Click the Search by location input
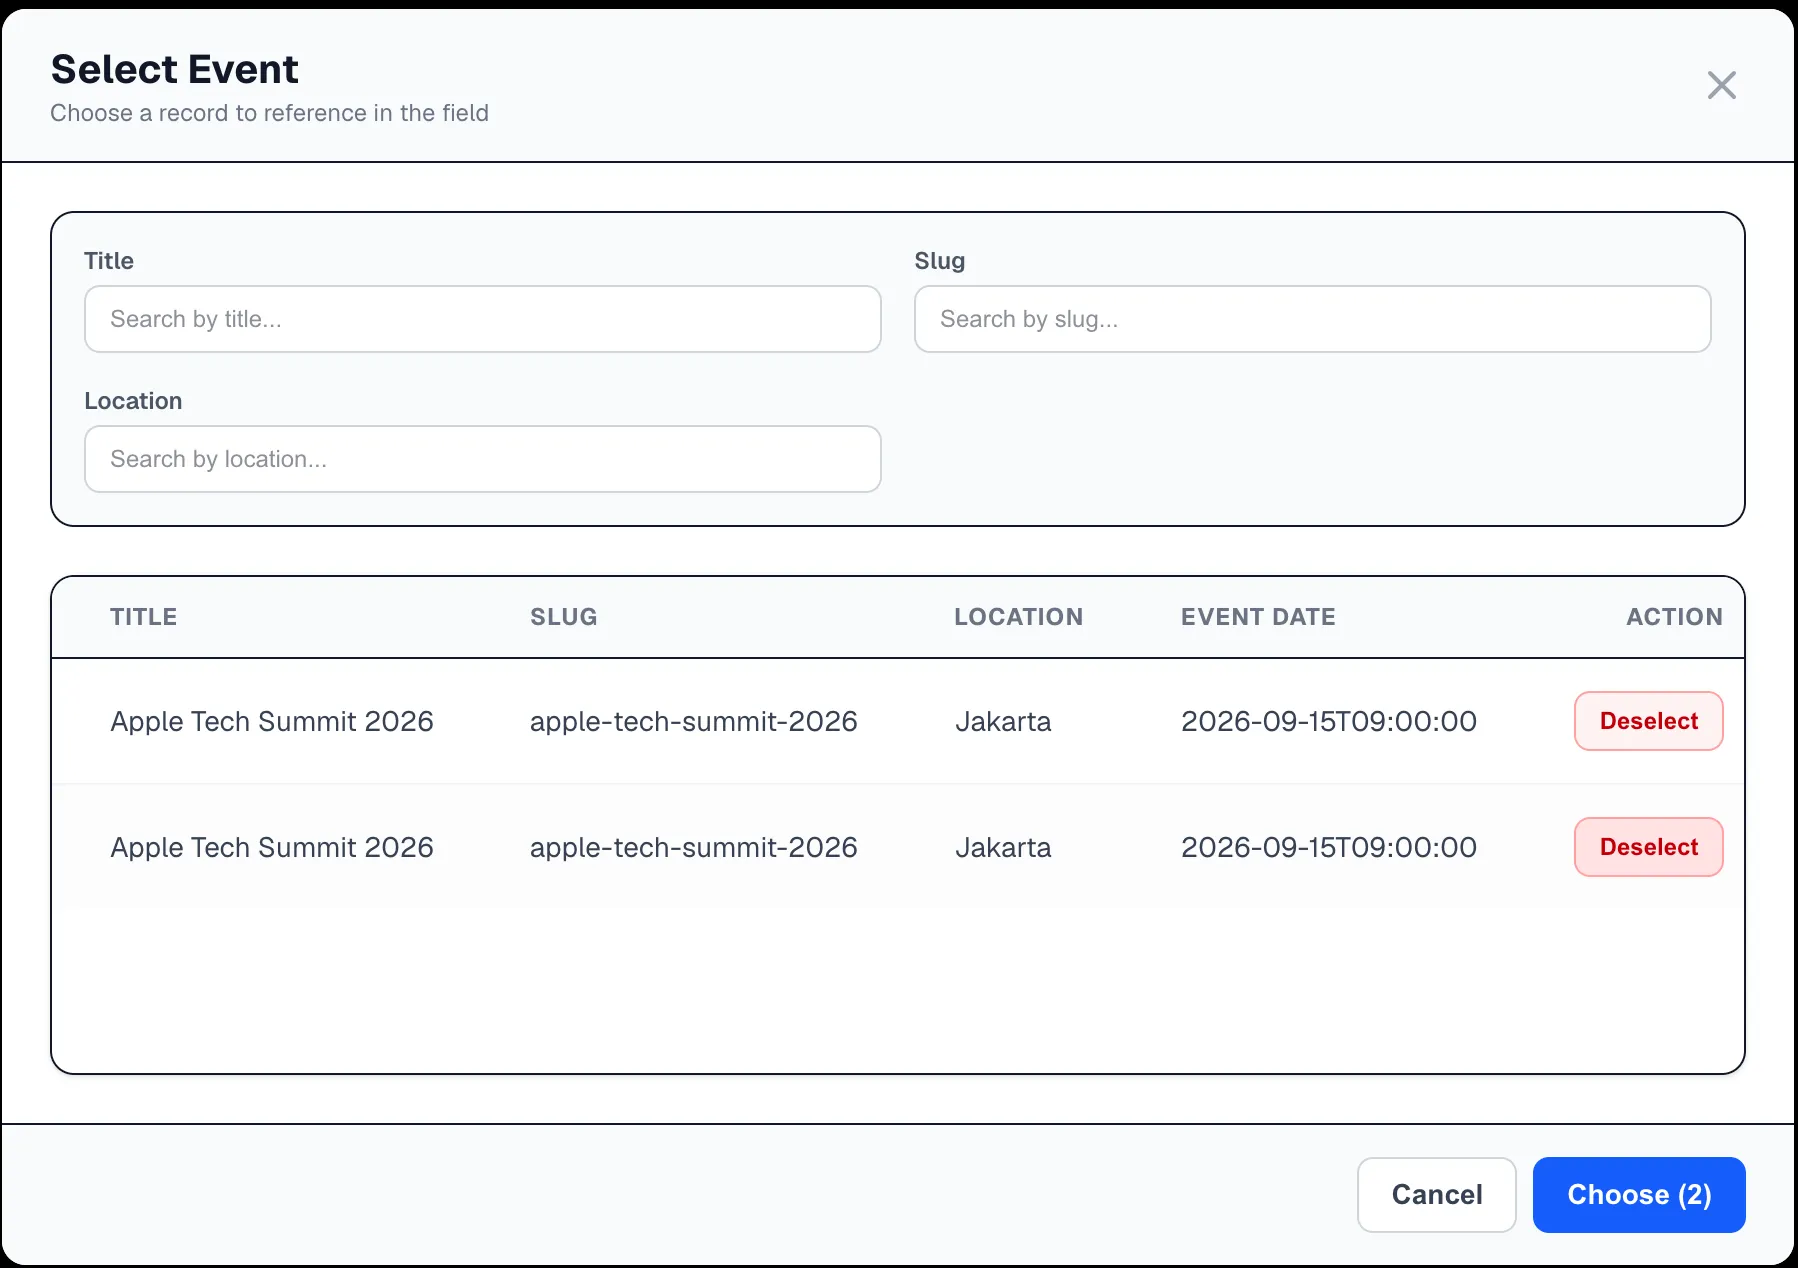The height and width of the screenshot is (1268, 1798). click(483, 459)
